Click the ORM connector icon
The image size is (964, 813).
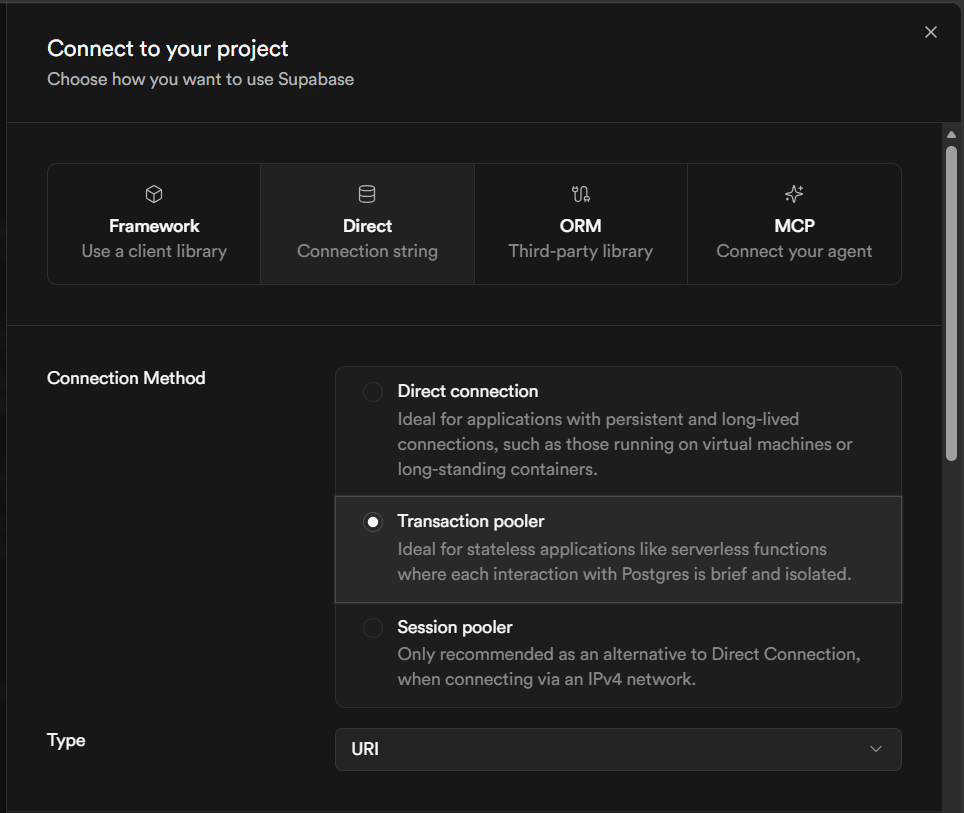580,194
